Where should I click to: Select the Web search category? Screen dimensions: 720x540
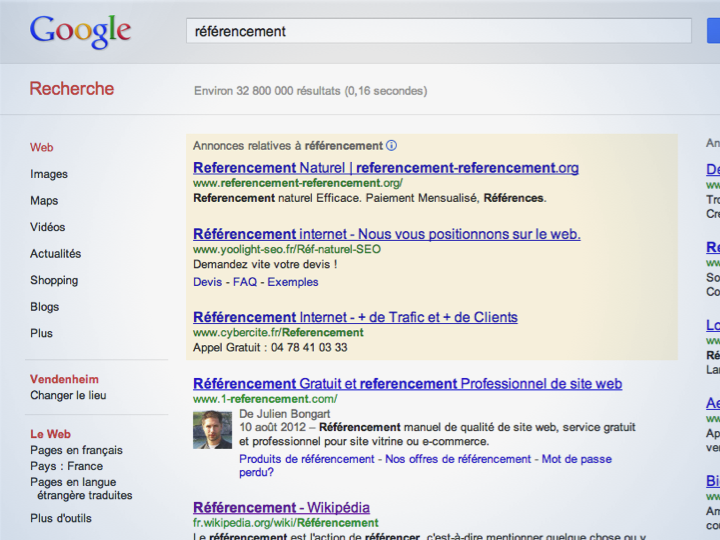click(42, 147)
